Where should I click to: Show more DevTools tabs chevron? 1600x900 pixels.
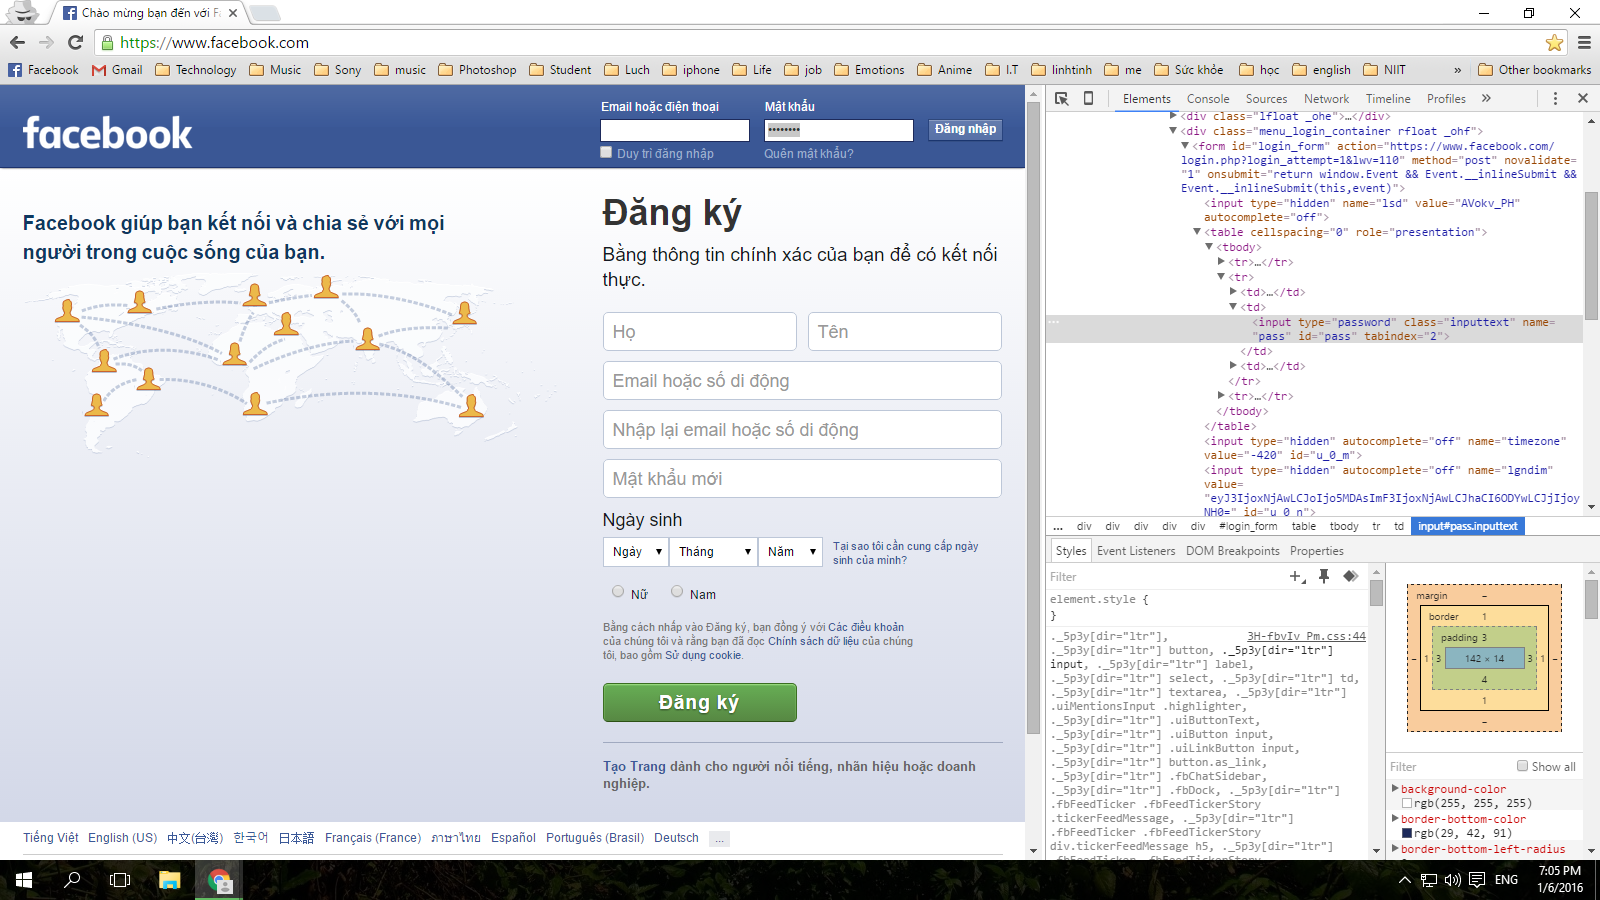tap(1486, 98)
